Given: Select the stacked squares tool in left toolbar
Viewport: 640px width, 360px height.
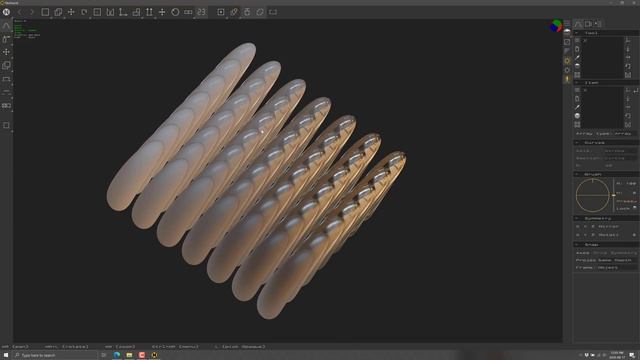Looking at the screenshot, I should coord(6,65).
